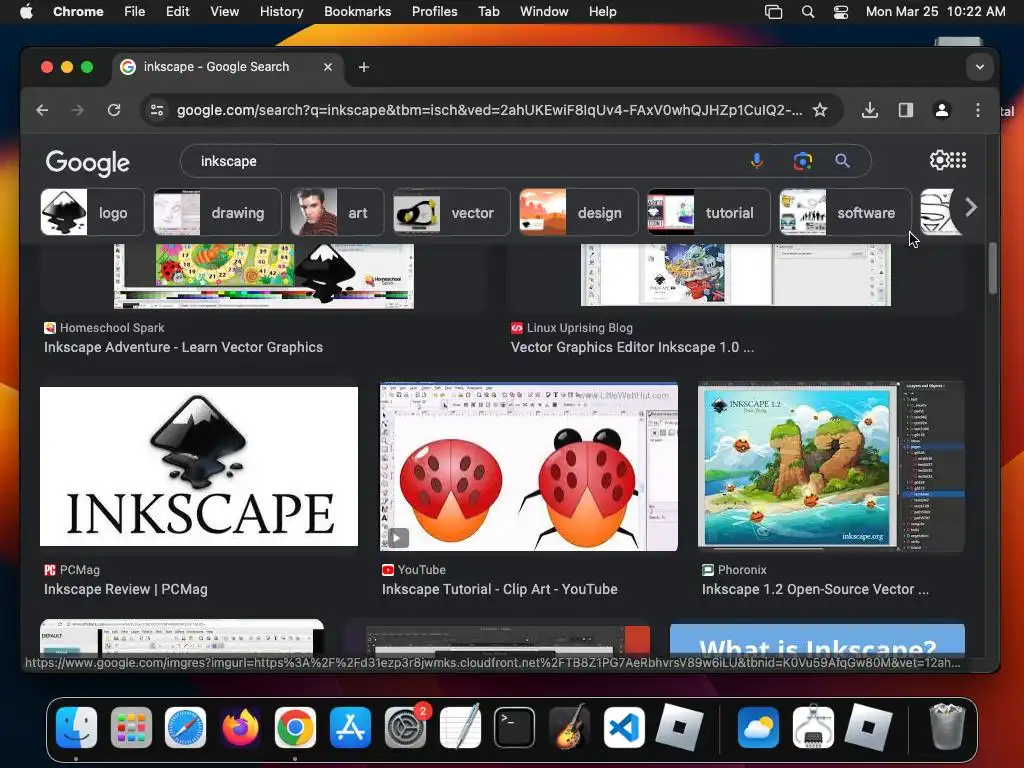Click the address bar URL
This screenshot has width=1024, height=768.
[x=489, y=110]
